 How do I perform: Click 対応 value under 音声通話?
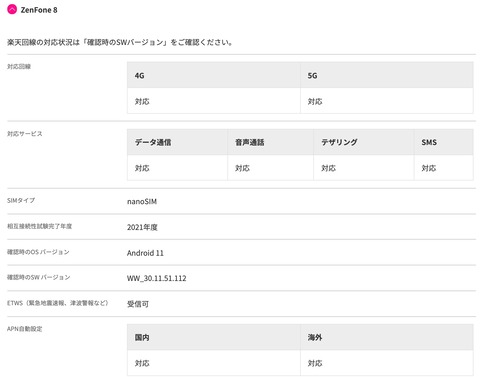(x=242, y=168)
